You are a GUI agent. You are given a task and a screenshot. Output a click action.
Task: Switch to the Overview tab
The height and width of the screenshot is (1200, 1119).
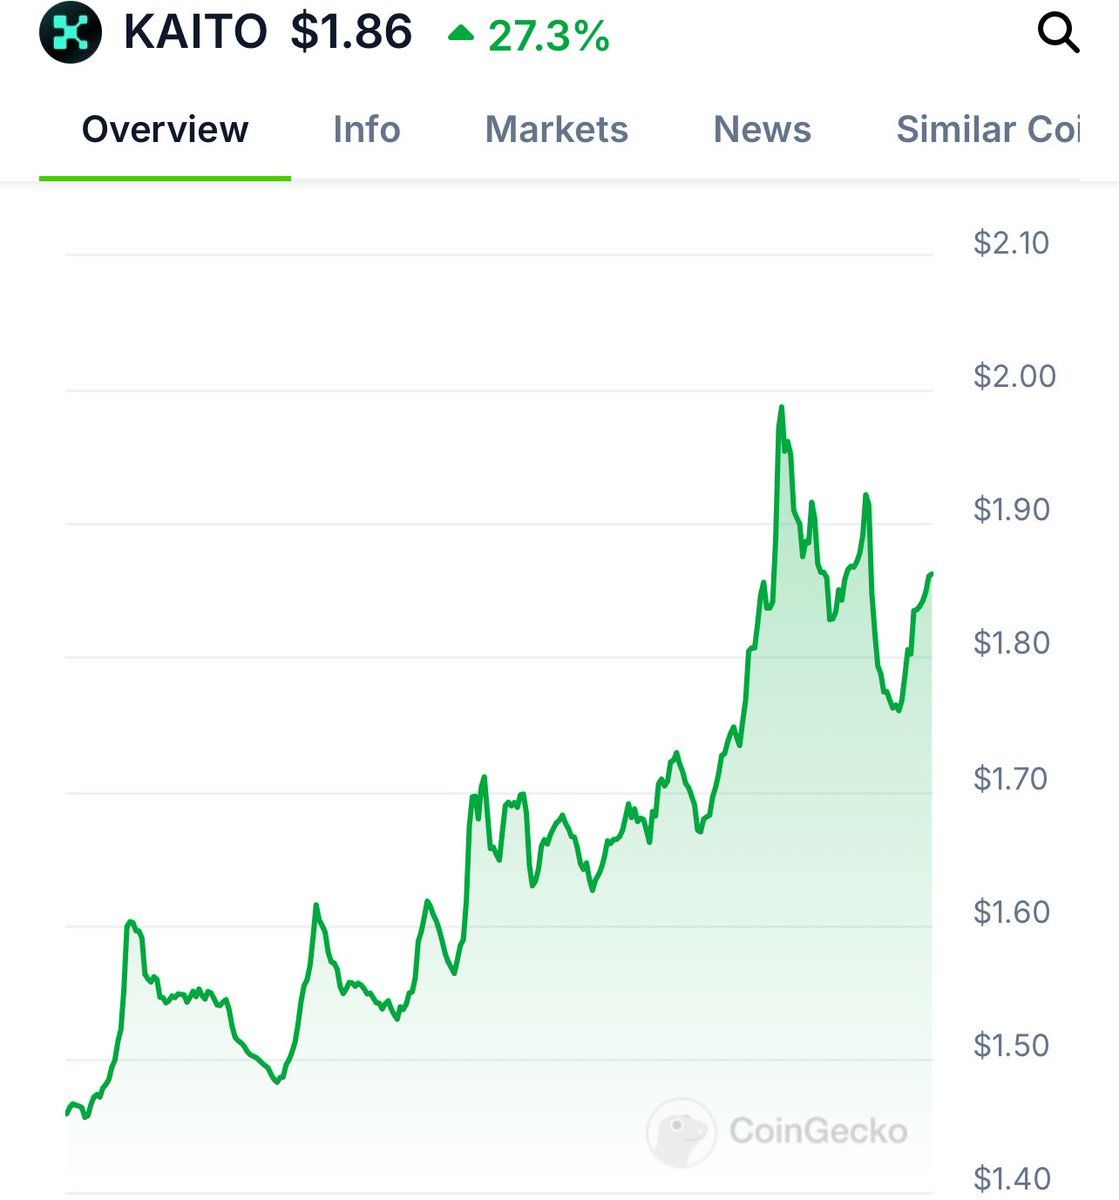coord(165,129)
